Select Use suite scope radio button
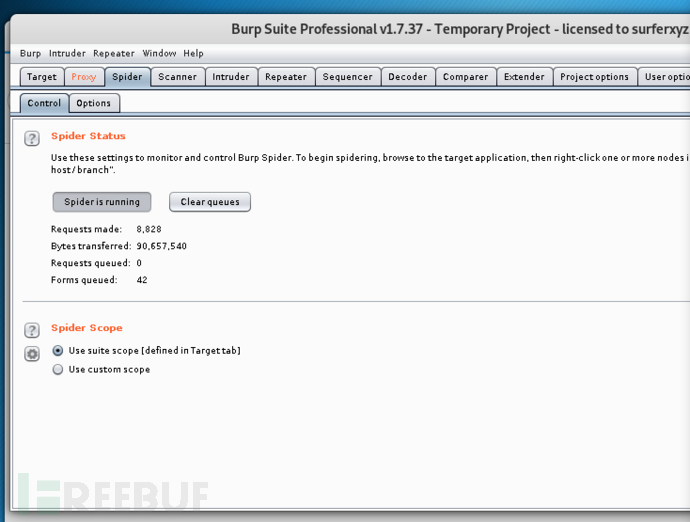The height and width of the screenshot is (522, 690). [58, 351]
